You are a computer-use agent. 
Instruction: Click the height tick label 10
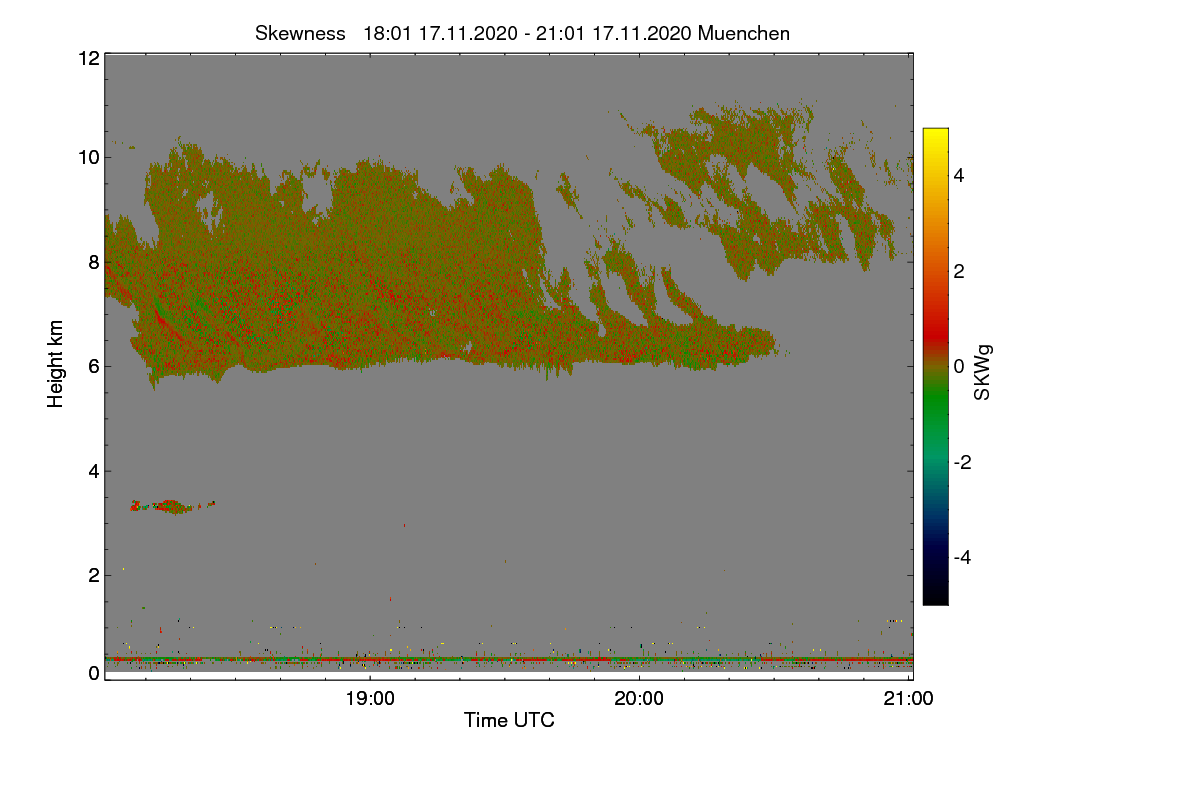point(88,157)
